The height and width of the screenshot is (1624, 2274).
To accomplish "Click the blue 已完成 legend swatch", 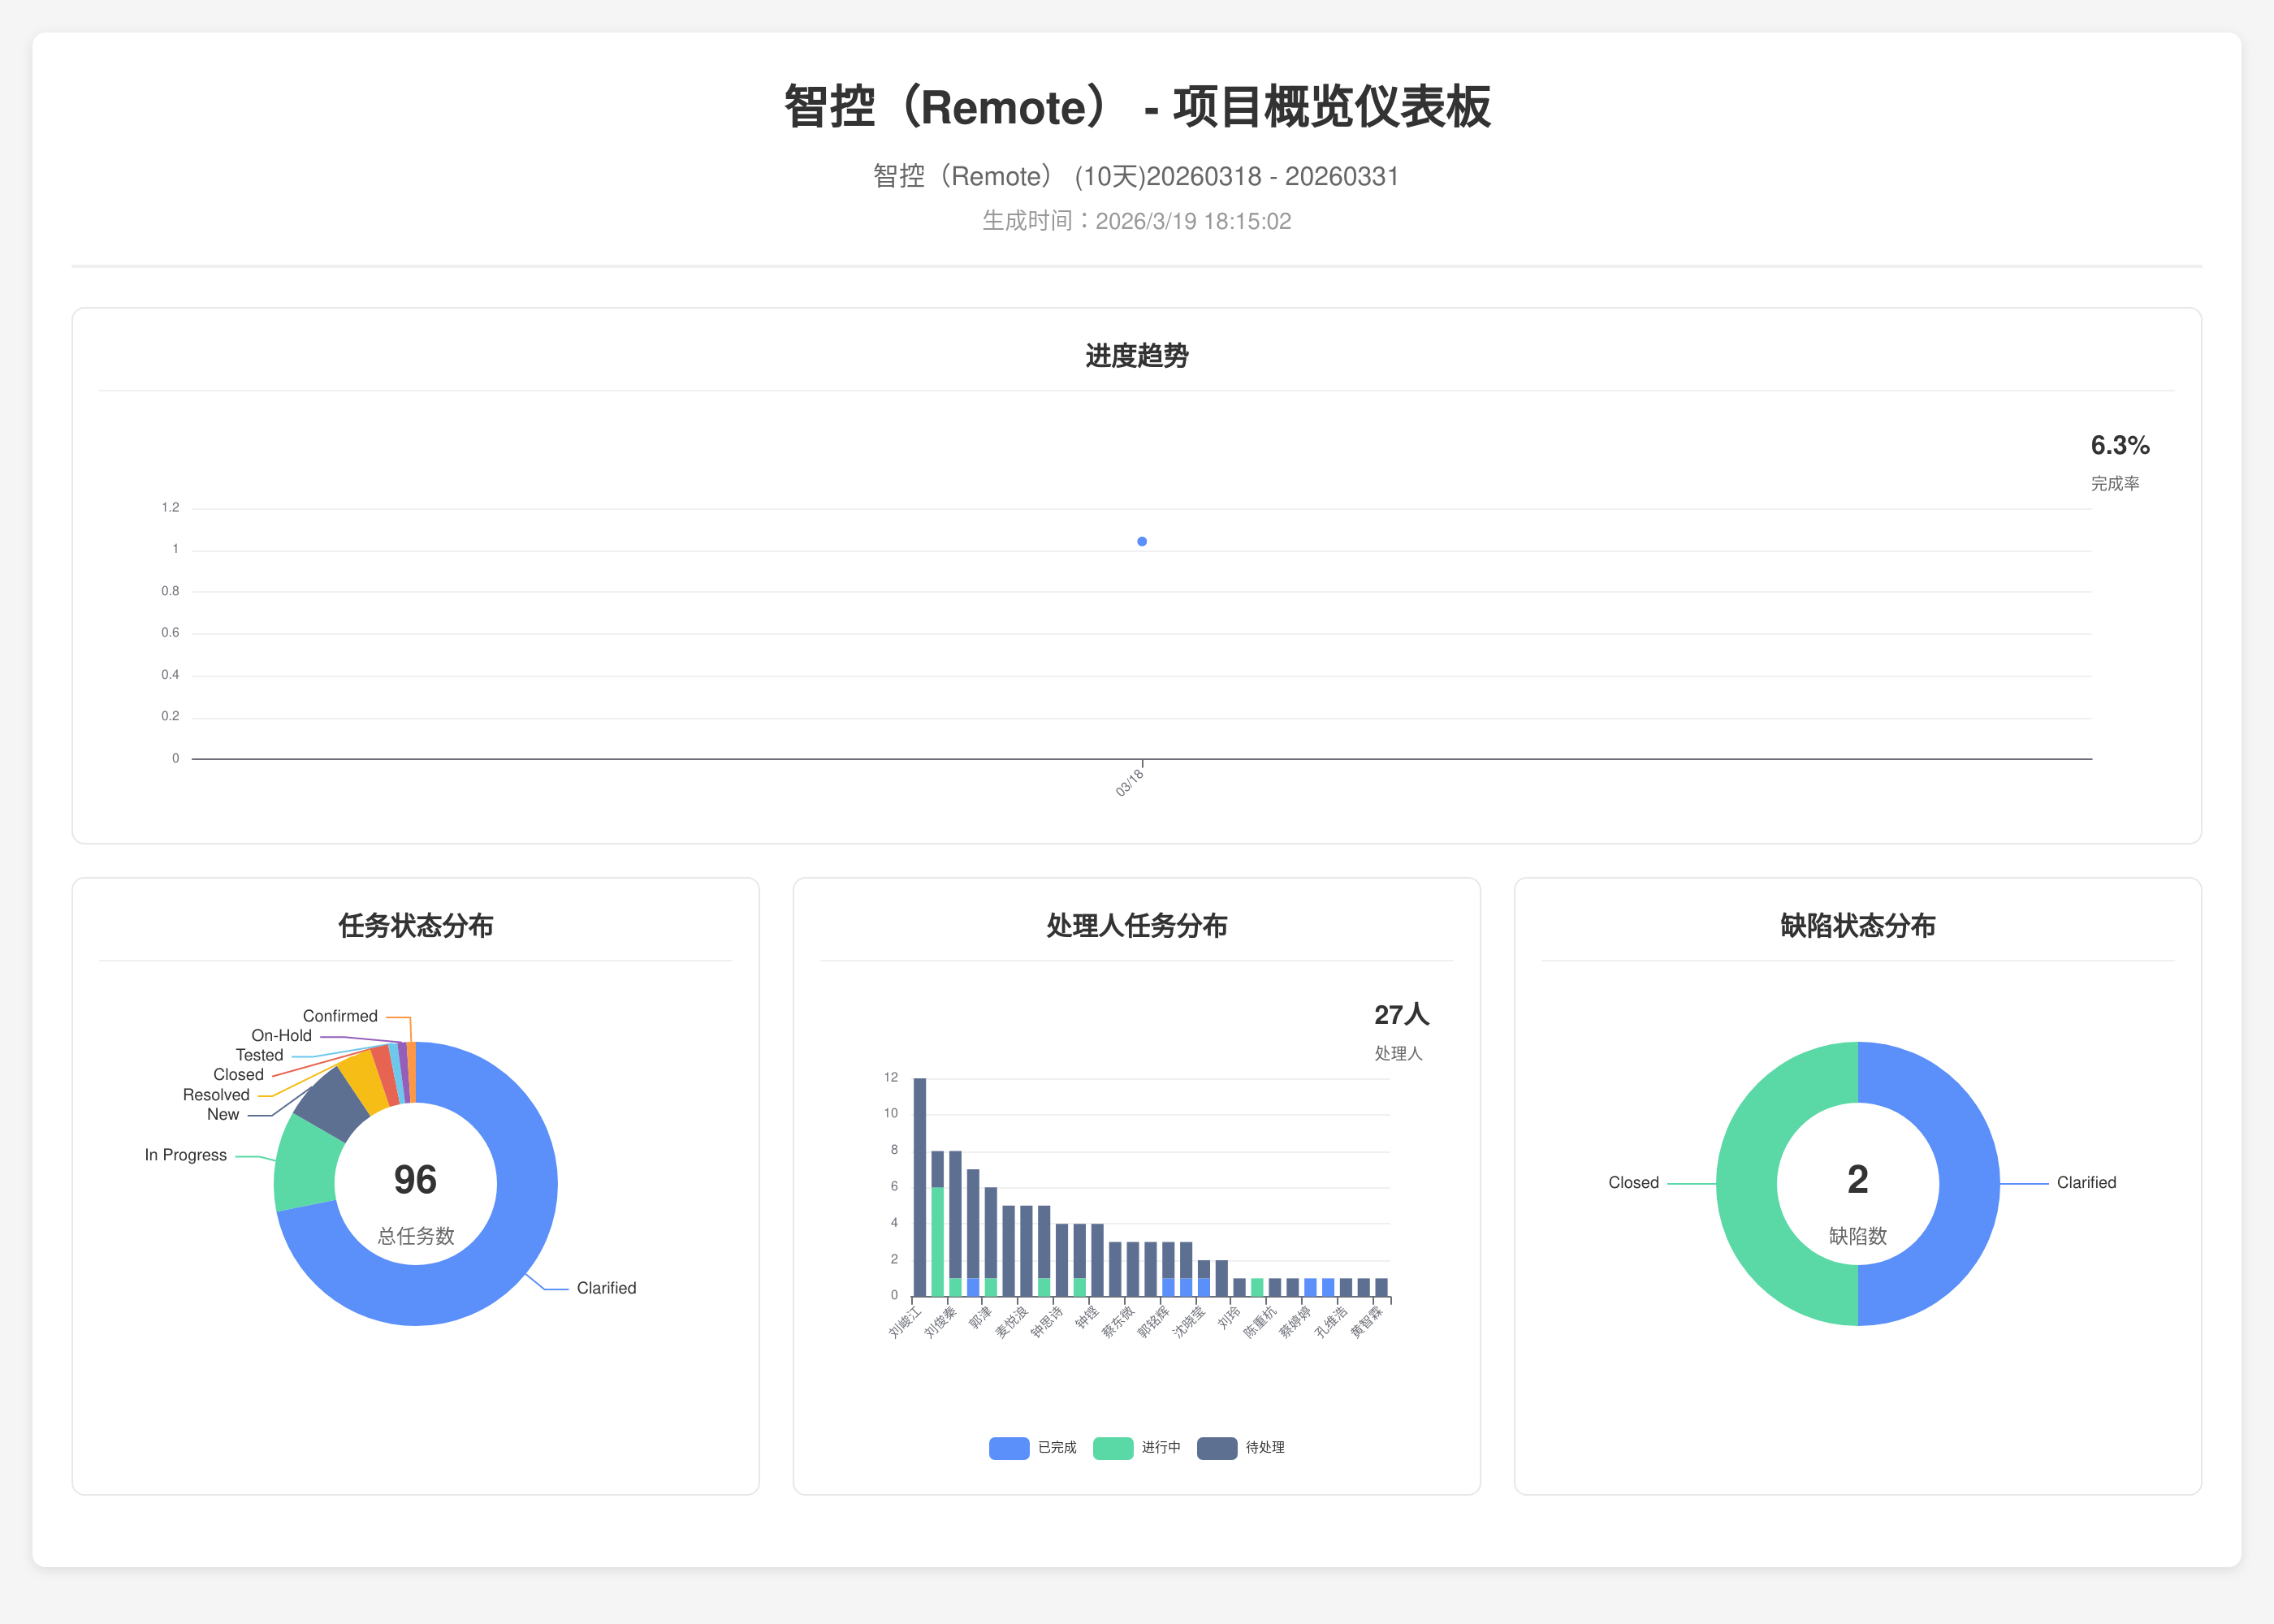I will 1009,1448.
